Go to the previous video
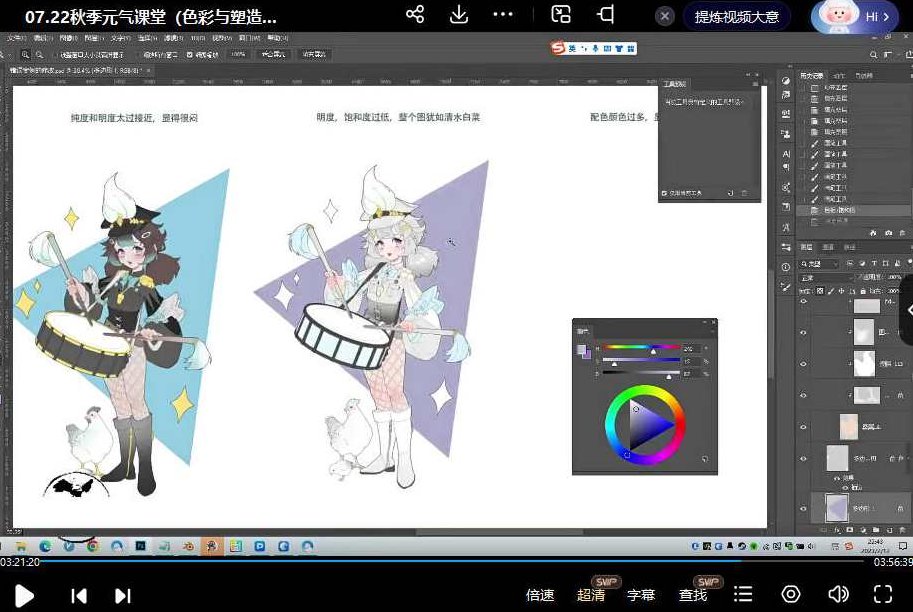This screenshot has height=612, width=913. pyautogui.click(x=79, y=595)
